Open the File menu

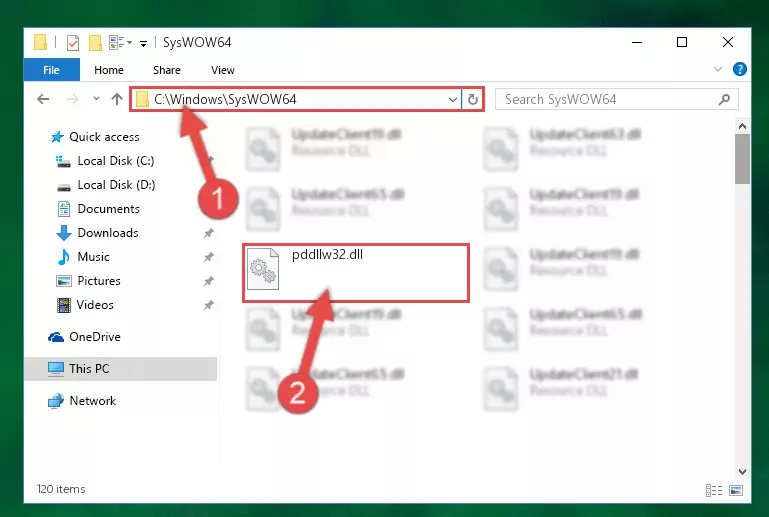tap(51, 70)
